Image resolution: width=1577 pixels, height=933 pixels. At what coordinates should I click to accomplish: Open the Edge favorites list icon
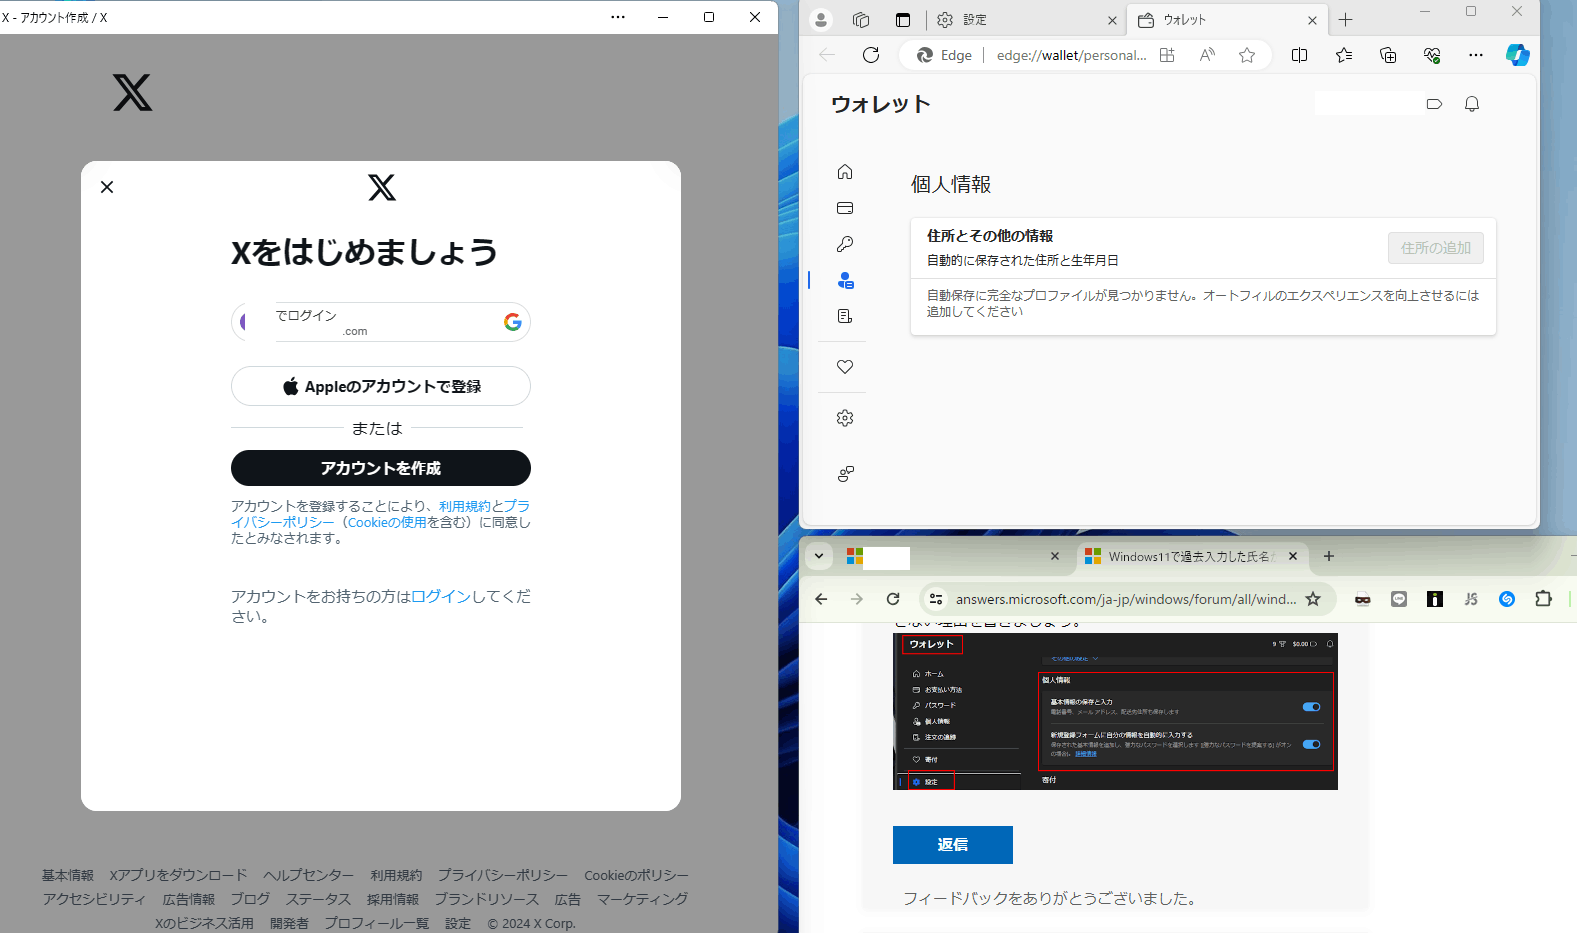click(x=1344, y=55)
